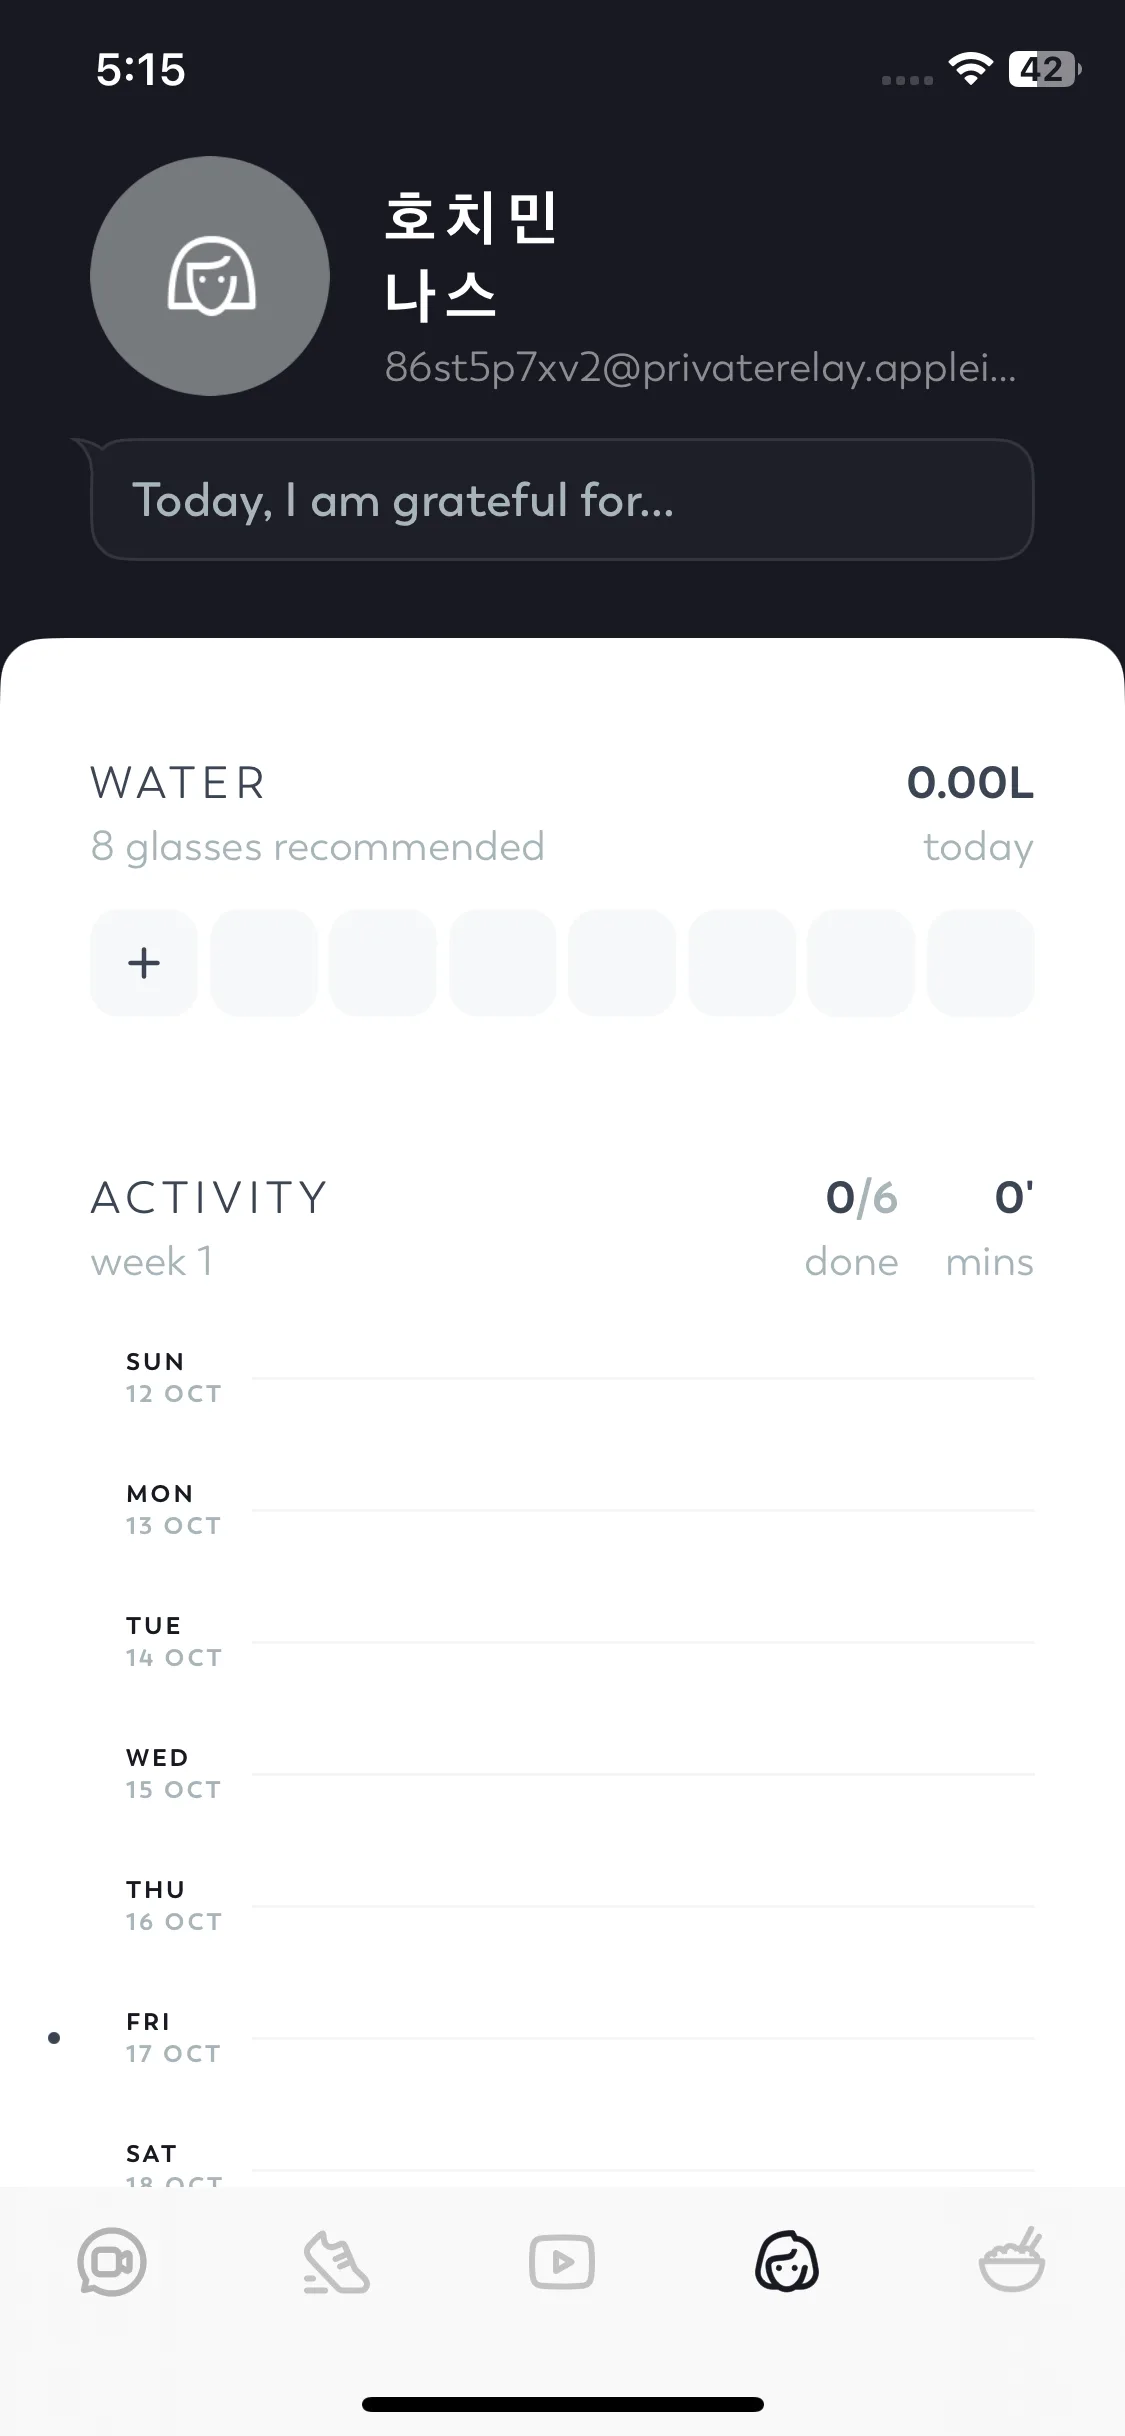Open the running shoe workout tab
Image resolution: width=1125 pixels, height=2436 pixels.
[337, 2262]
